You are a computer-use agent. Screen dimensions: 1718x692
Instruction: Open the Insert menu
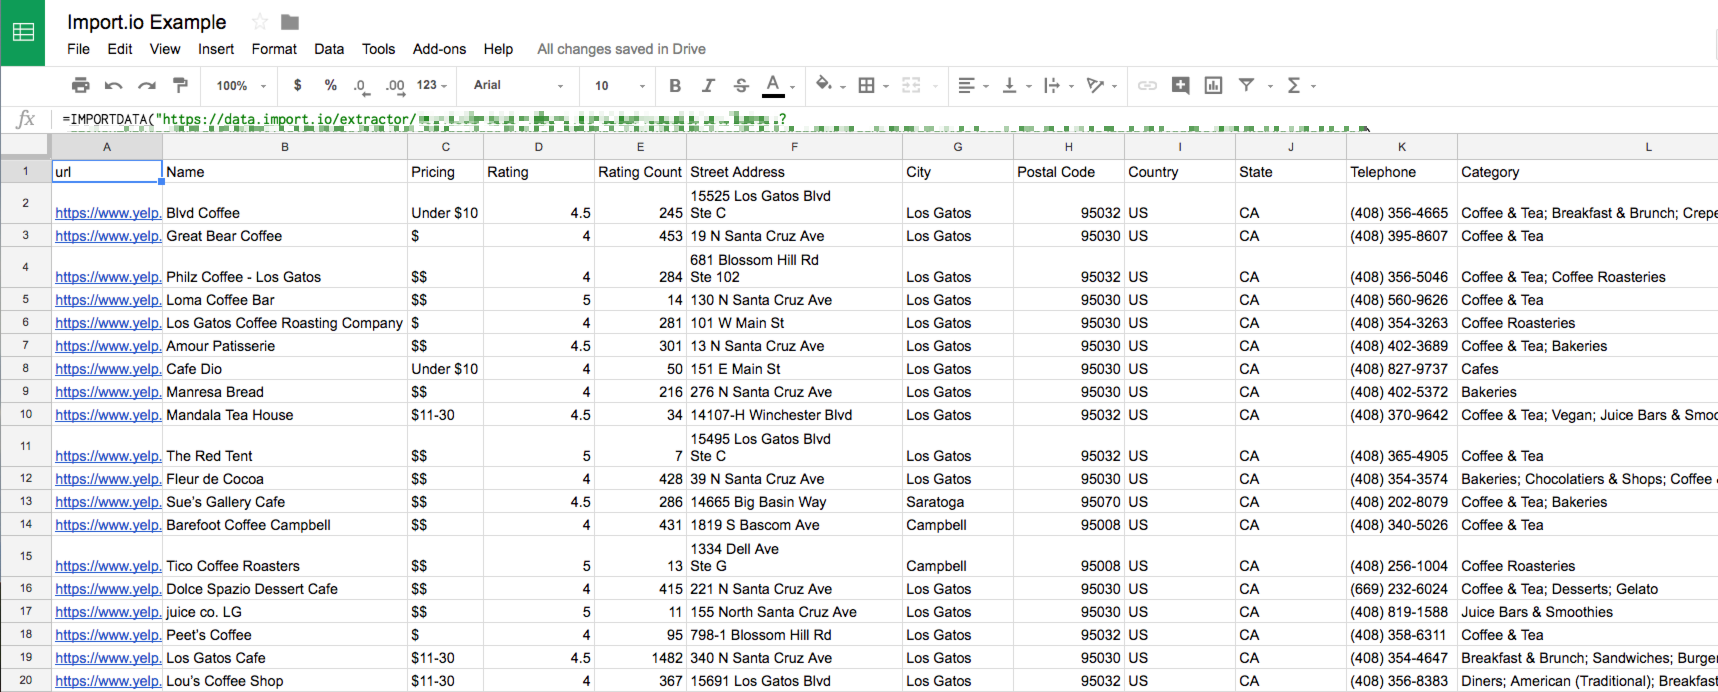216,49
